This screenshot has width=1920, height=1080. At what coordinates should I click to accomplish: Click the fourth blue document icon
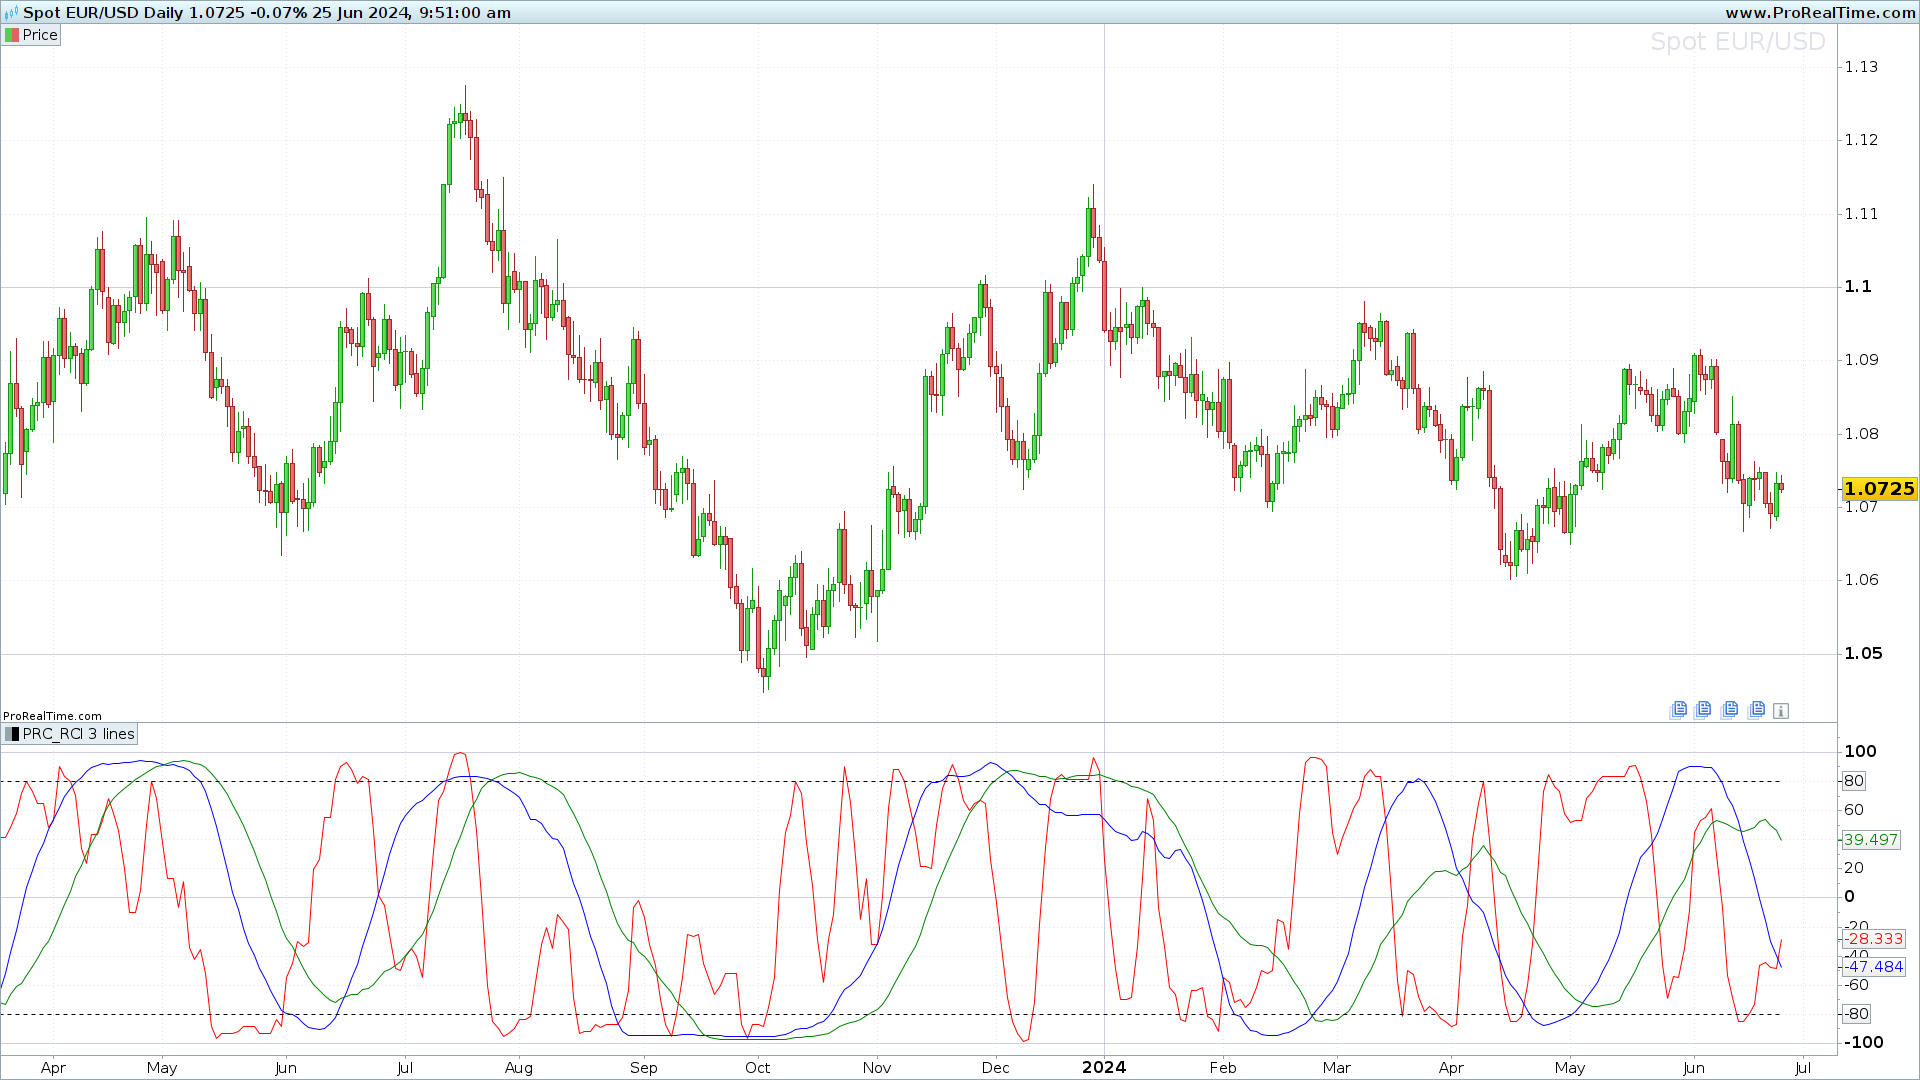(1756, 710)
